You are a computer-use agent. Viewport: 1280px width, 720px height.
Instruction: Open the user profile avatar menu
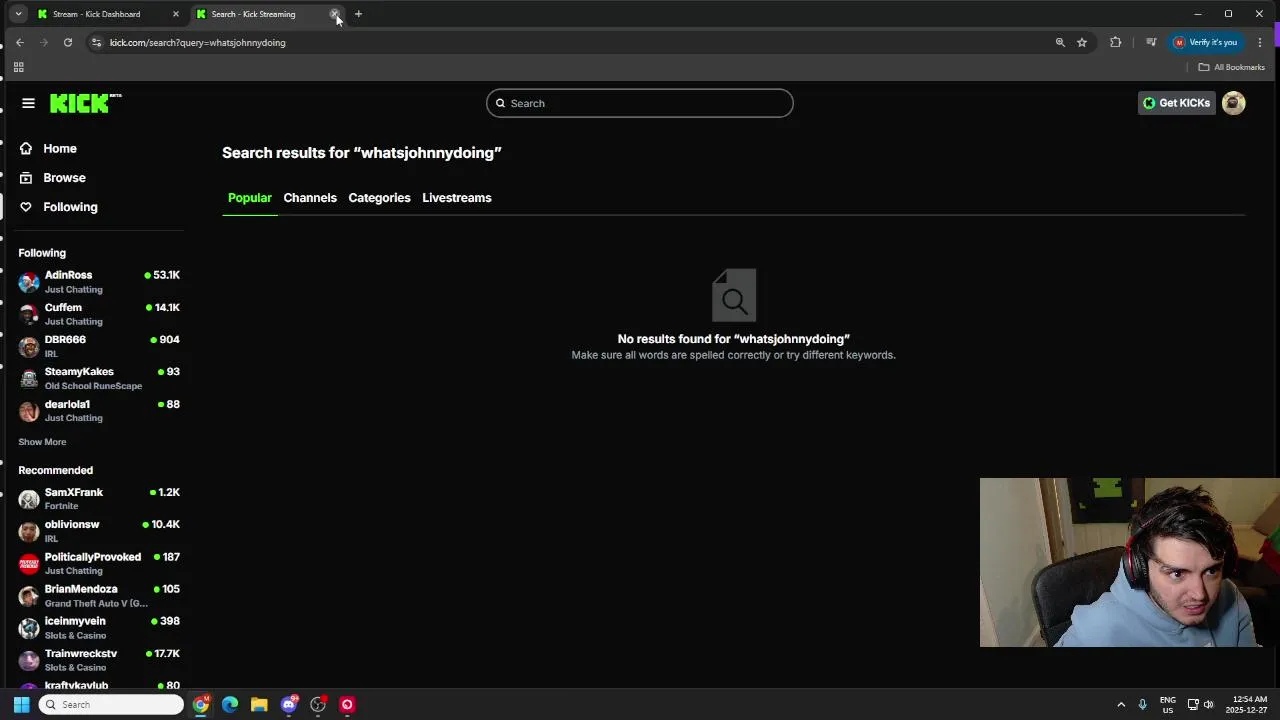(1234, 103)
